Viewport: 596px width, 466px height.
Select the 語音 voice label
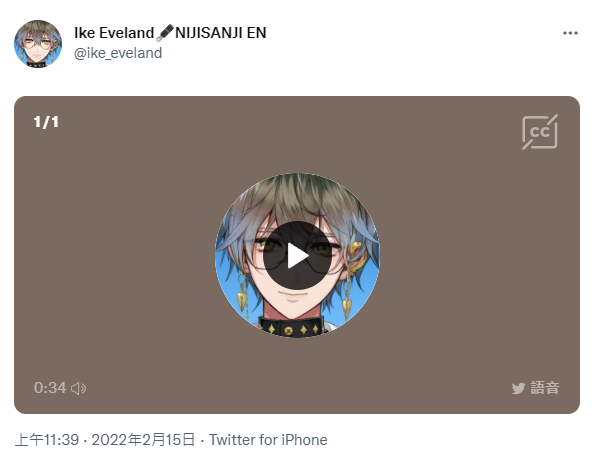click(545, 388)
